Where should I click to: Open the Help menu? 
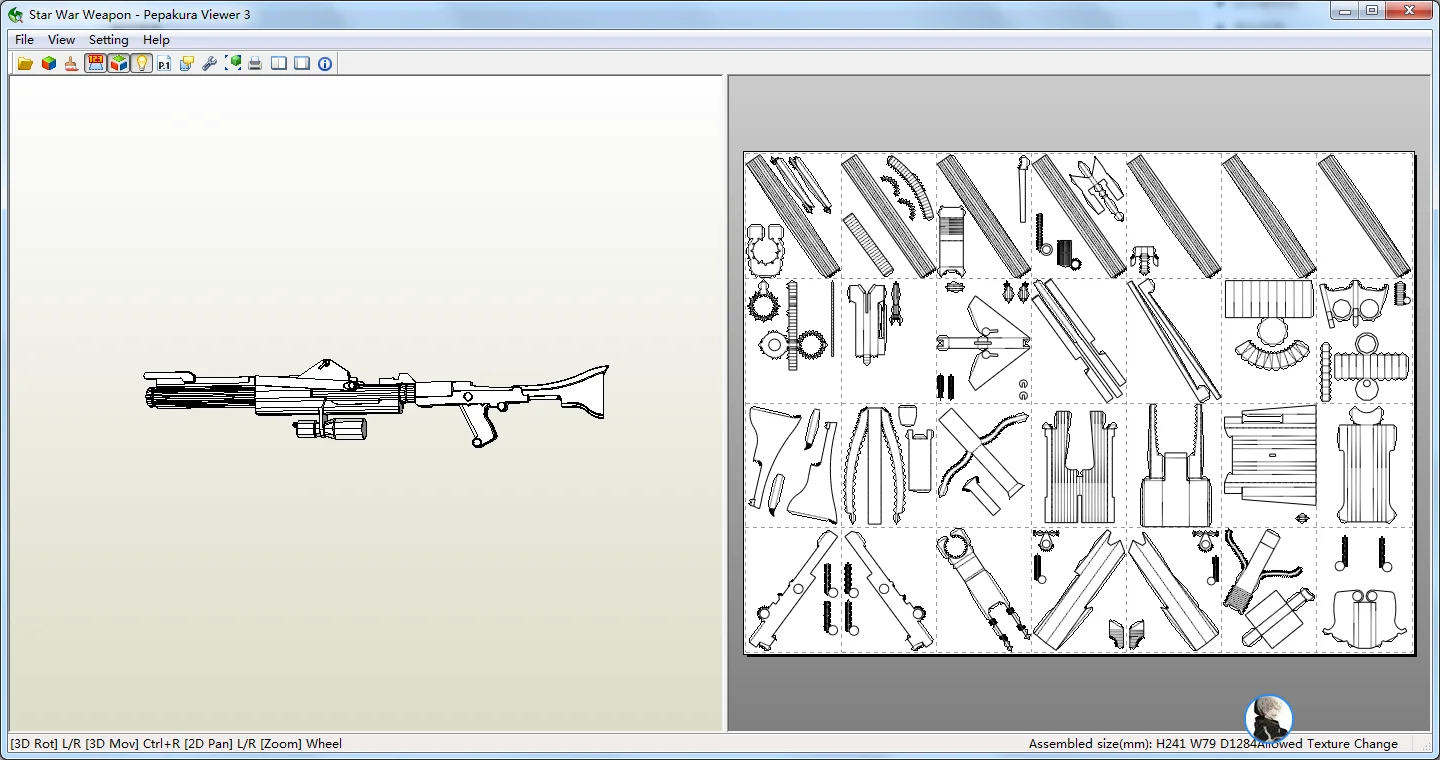pyautogui.click(x=156, y=40)
